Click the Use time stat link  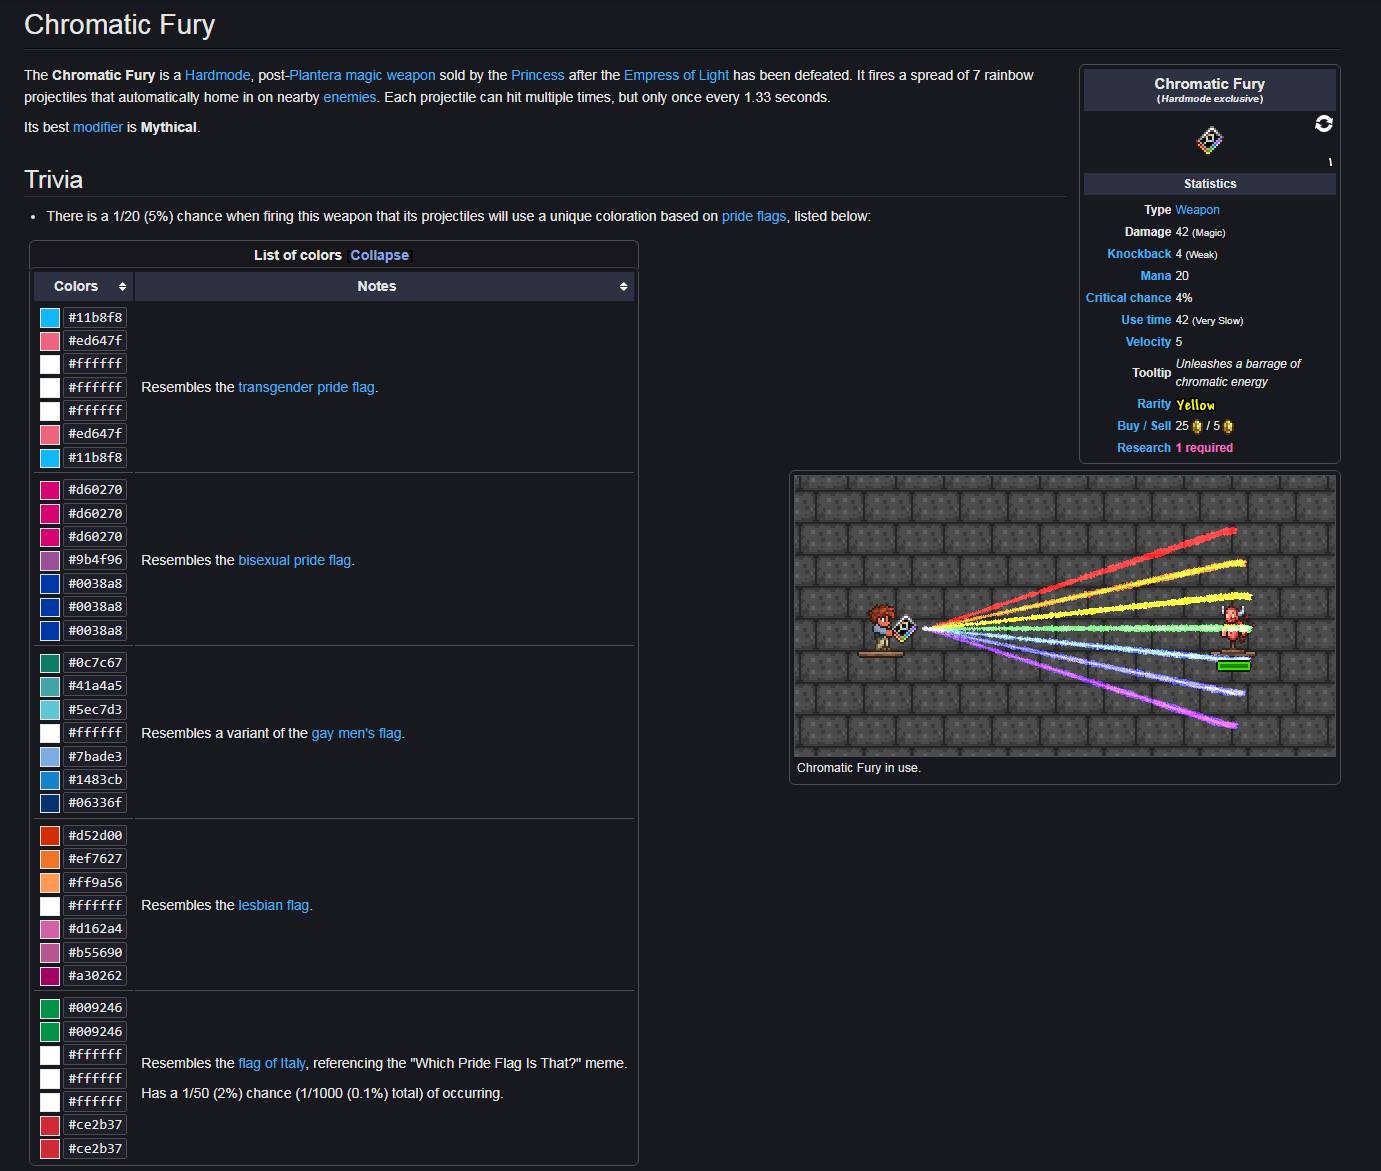click(x=1146, y=320)
